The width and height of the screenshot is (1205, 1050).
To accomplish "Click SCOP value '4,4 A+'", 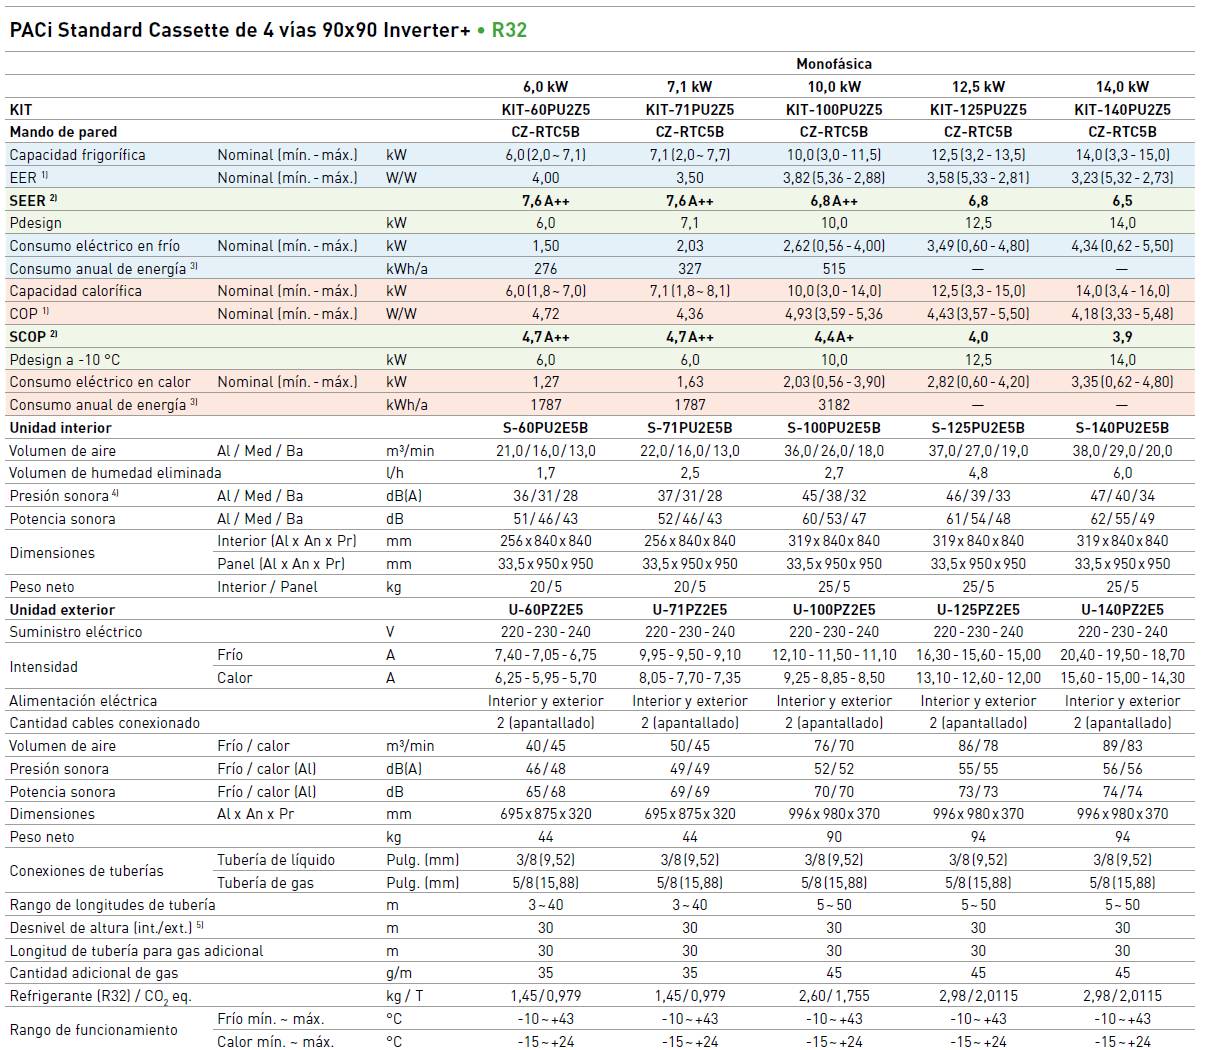I will [x=834, y=337].
